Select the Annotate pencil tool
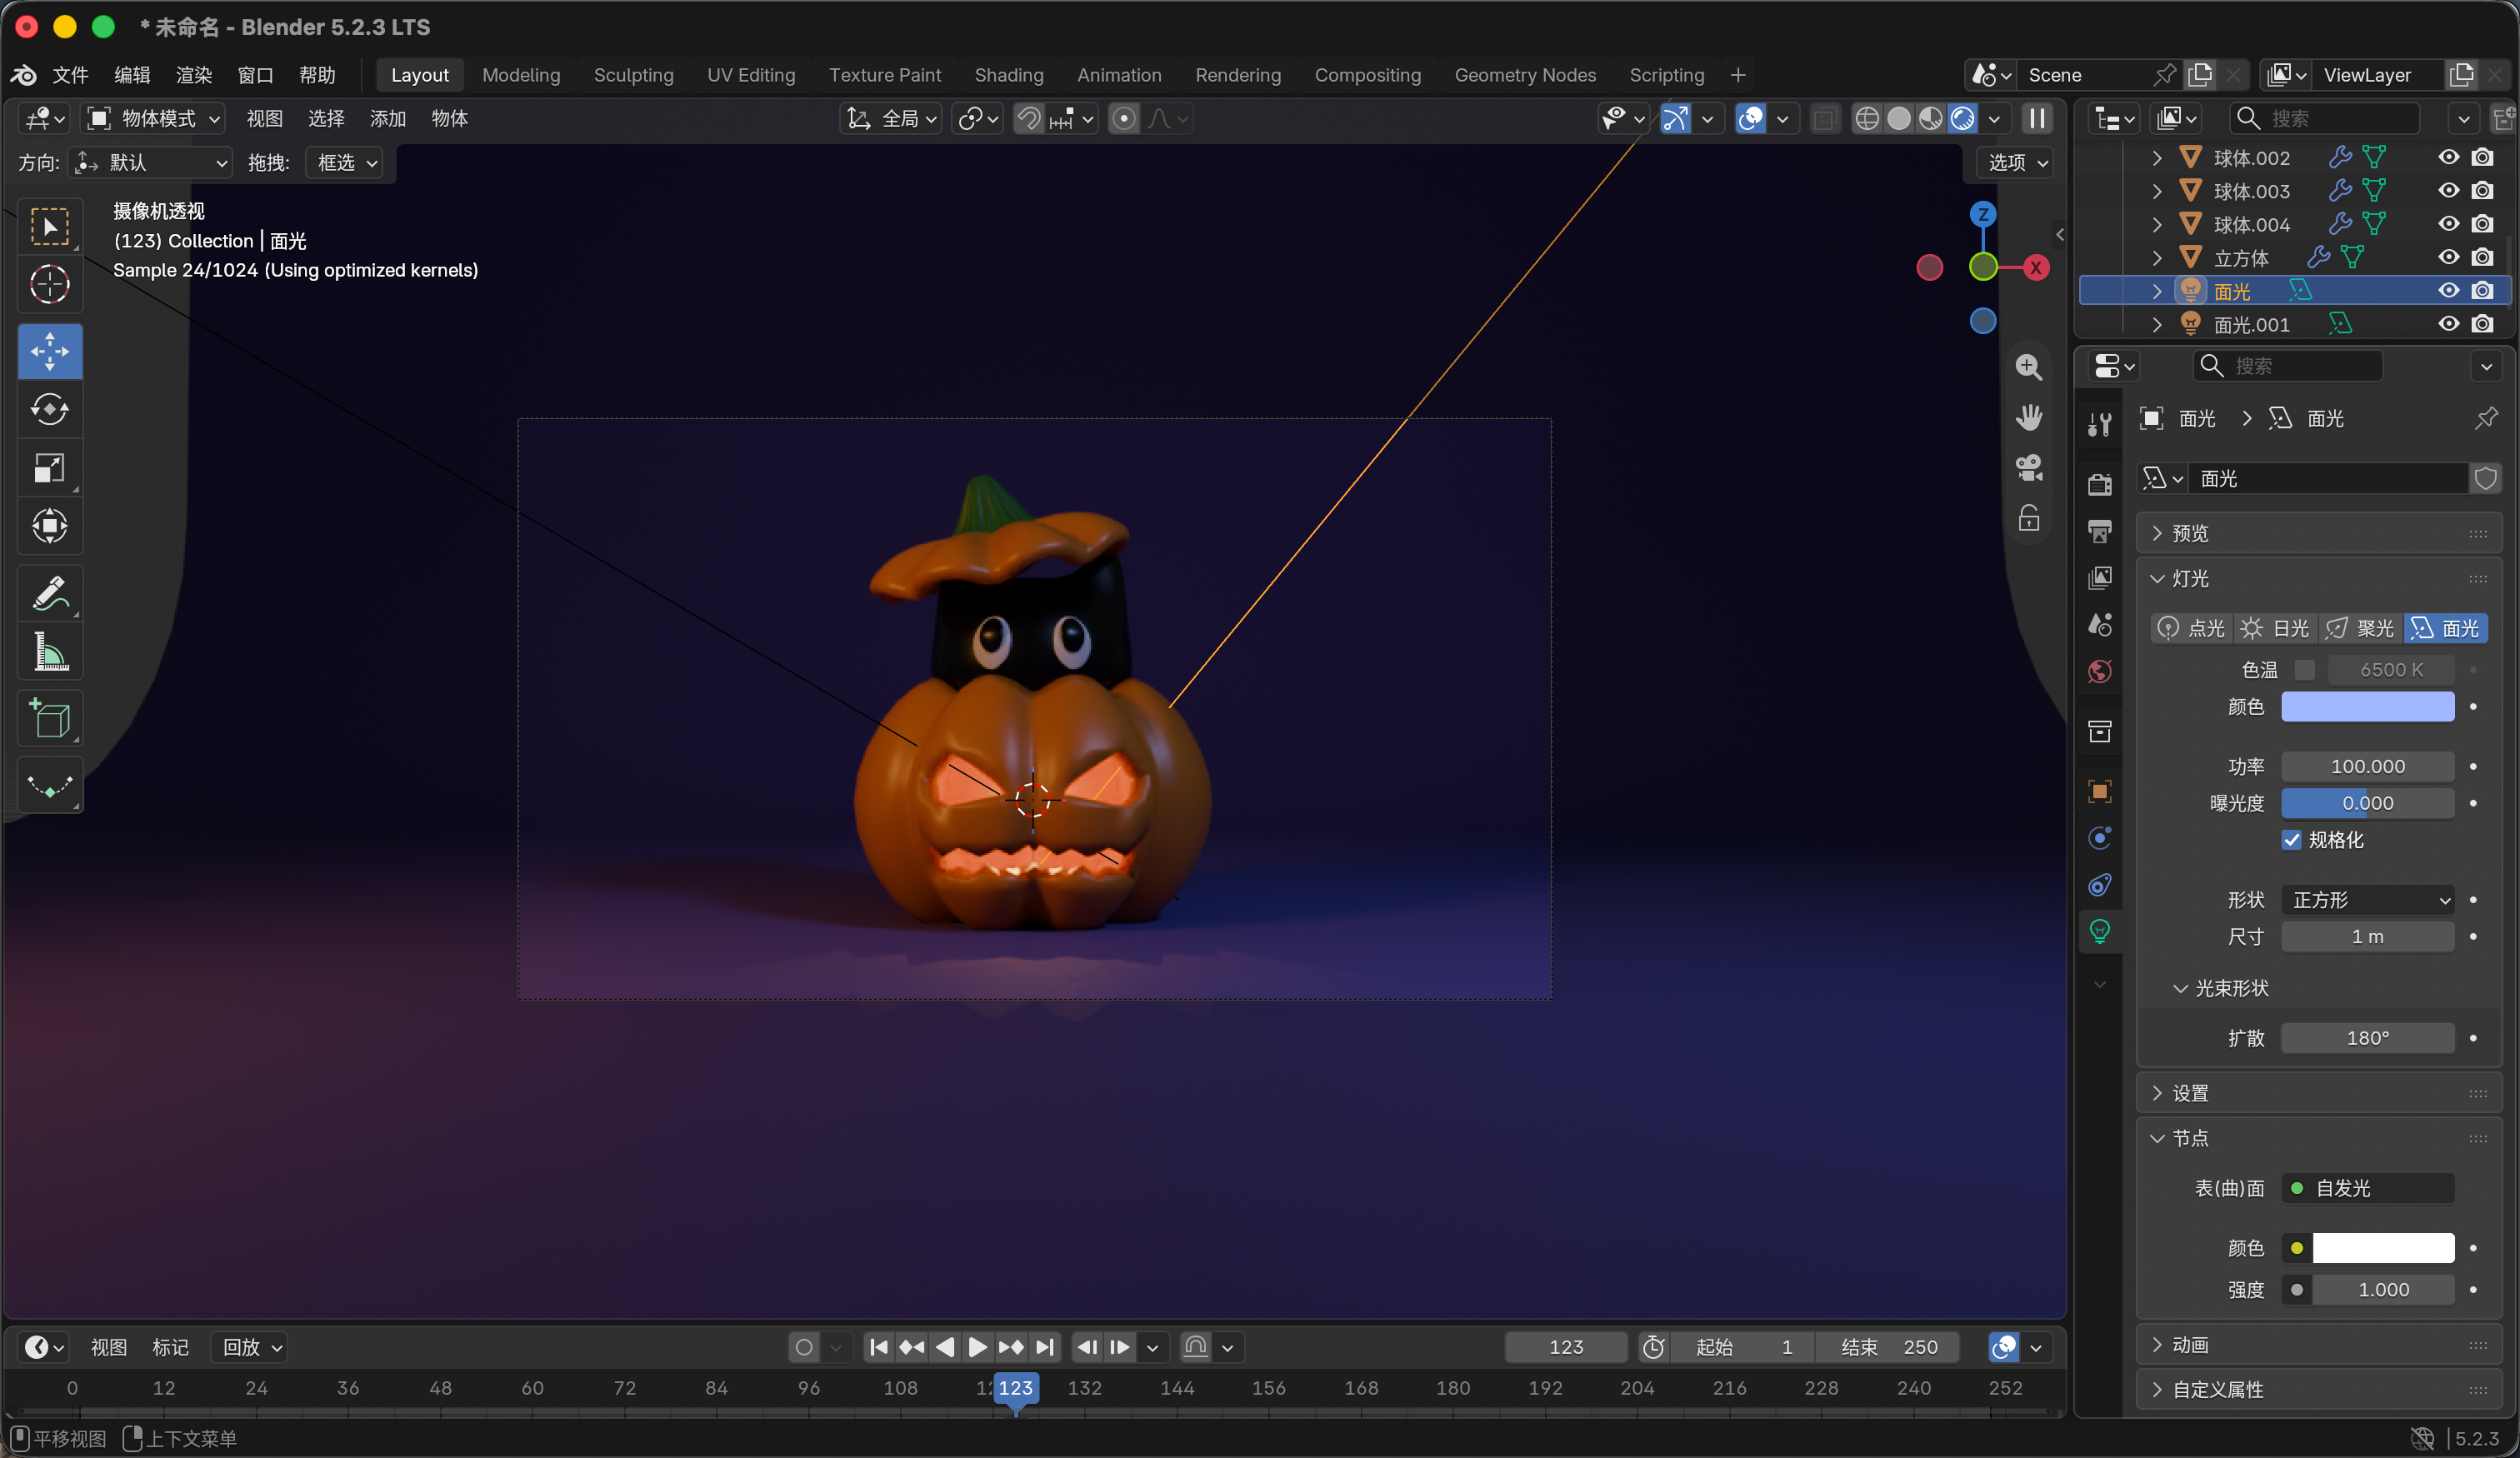 (49, 593)
